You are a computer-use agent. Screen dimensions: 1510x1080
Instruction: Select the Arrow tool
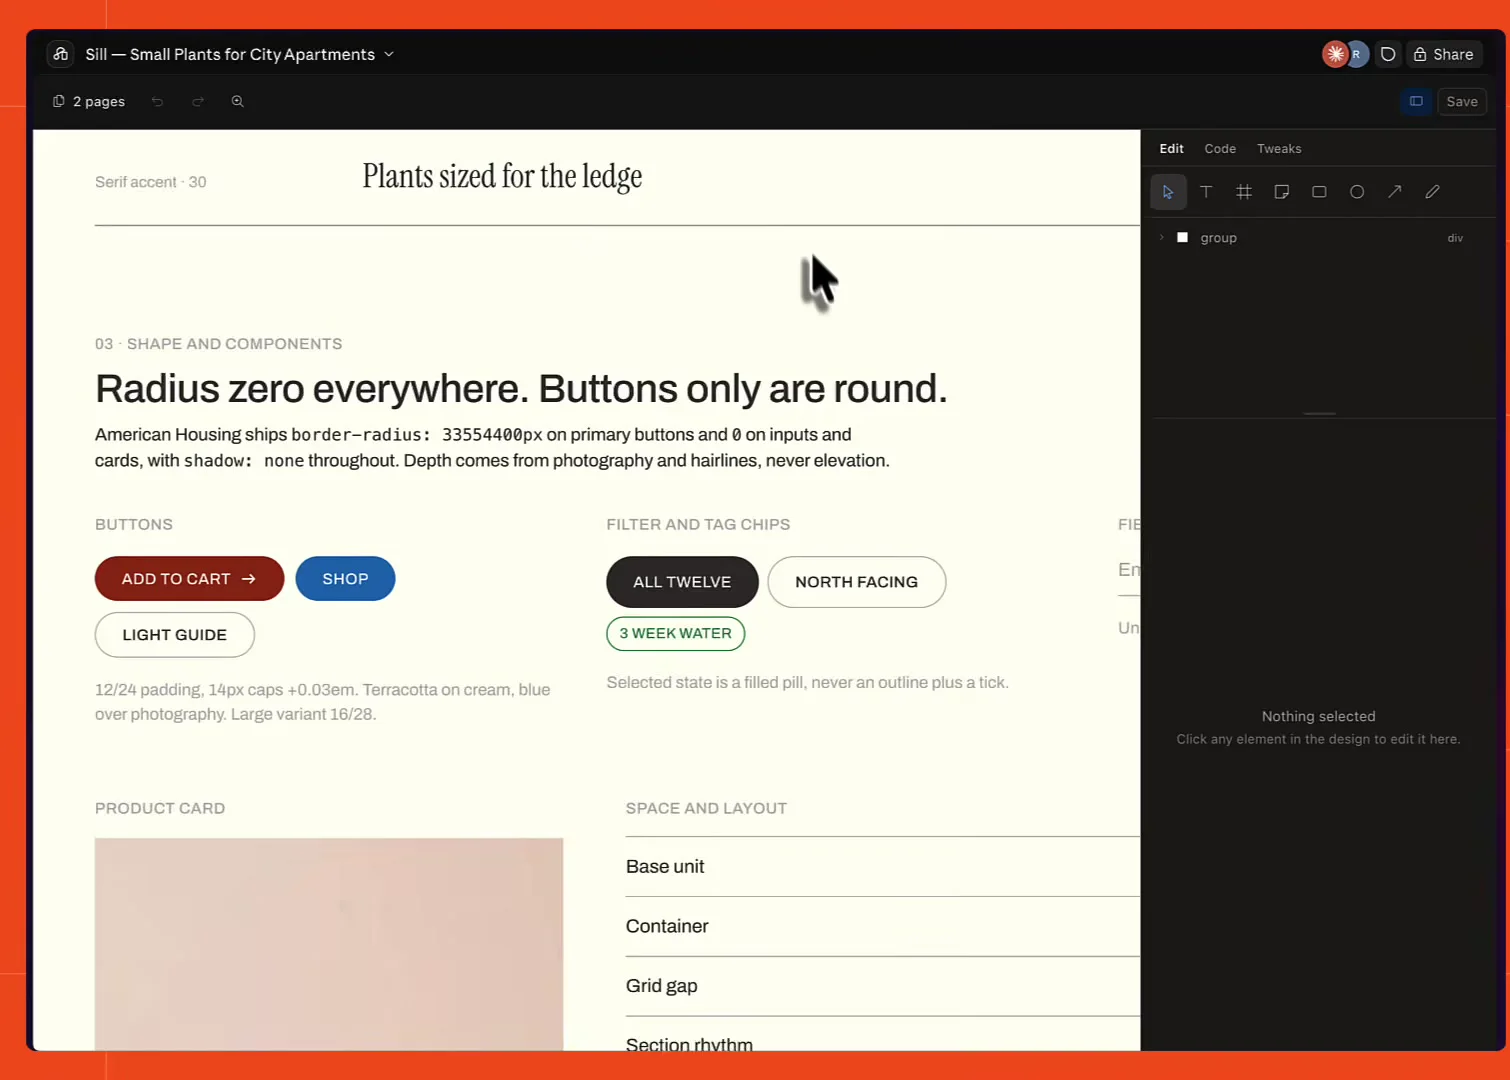pos(1394,192)
